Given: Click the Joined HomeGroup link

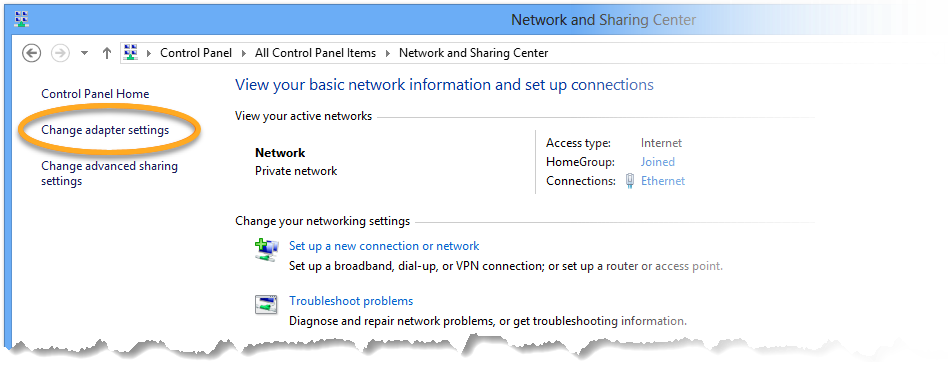Looking at the screenshot, I should tap(657, 162).
